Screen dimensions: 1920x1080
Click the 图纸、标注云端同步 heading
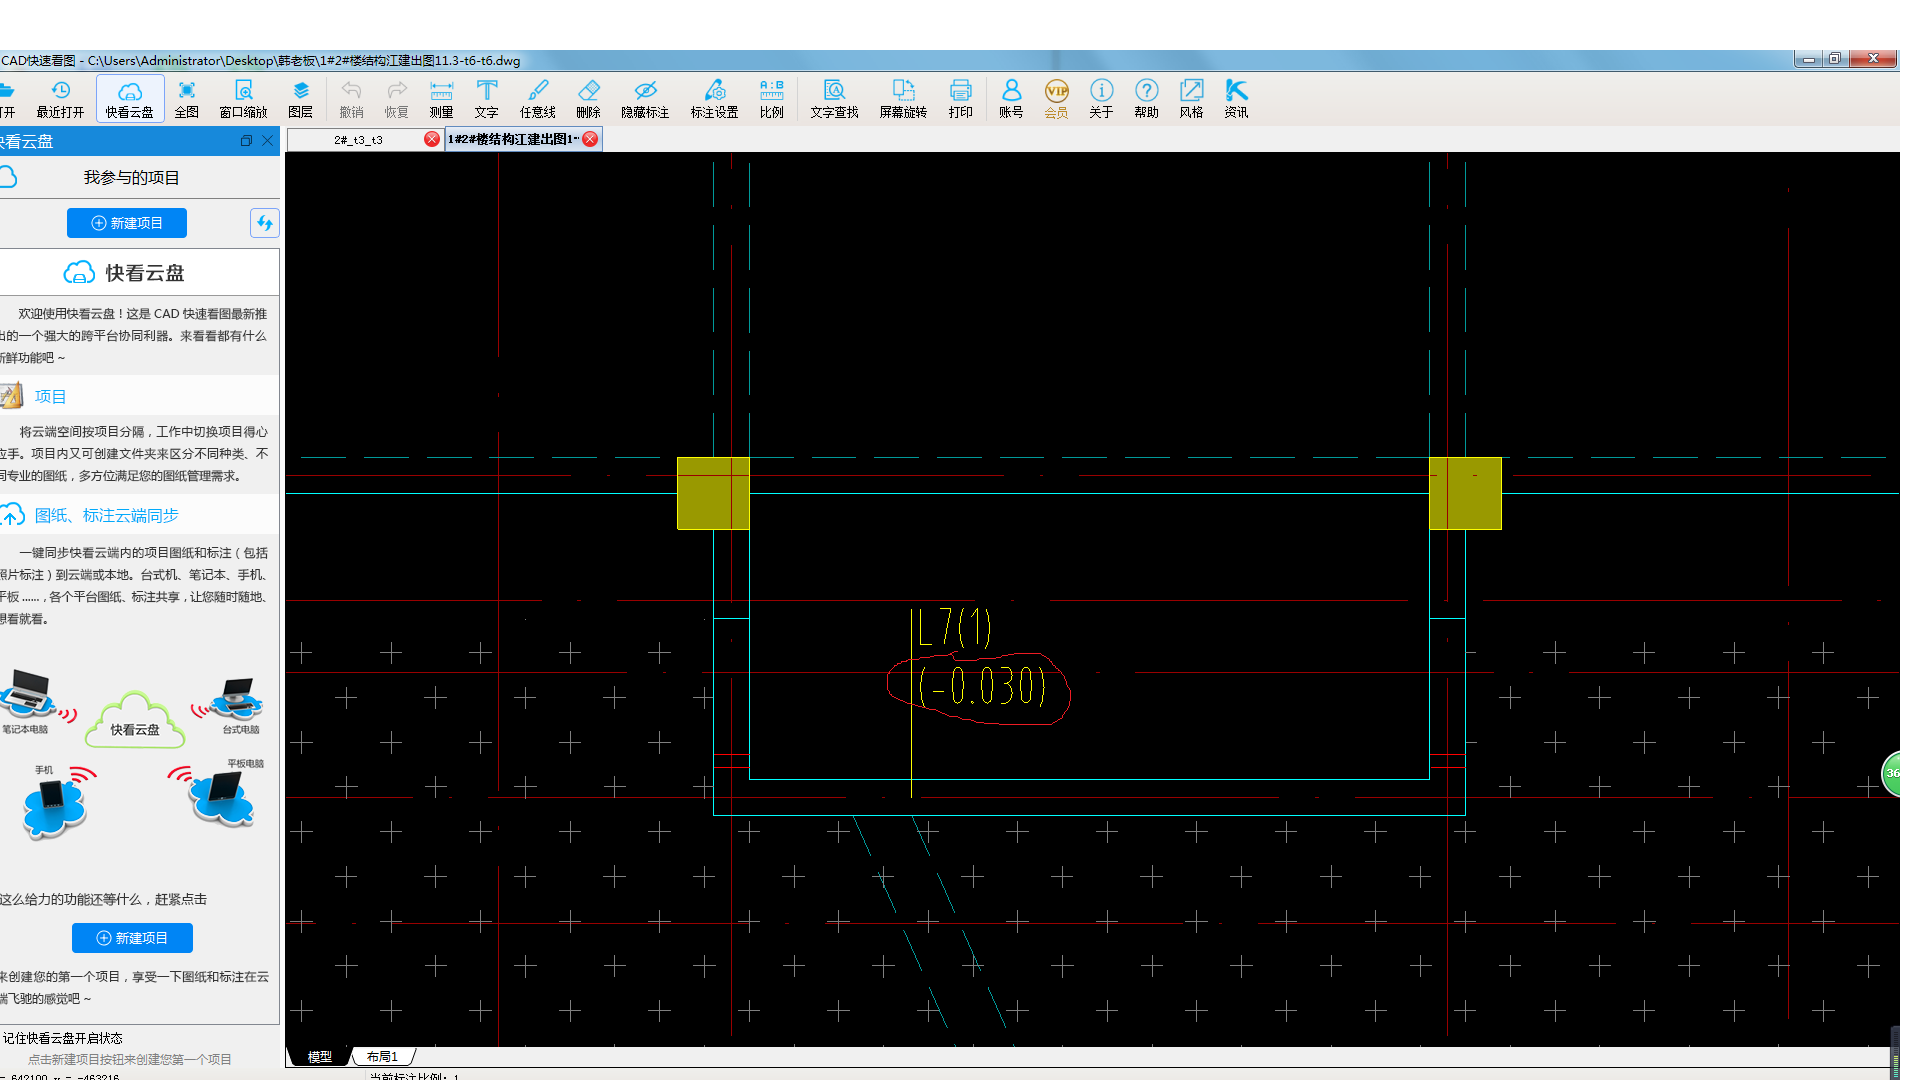point(106,516)
